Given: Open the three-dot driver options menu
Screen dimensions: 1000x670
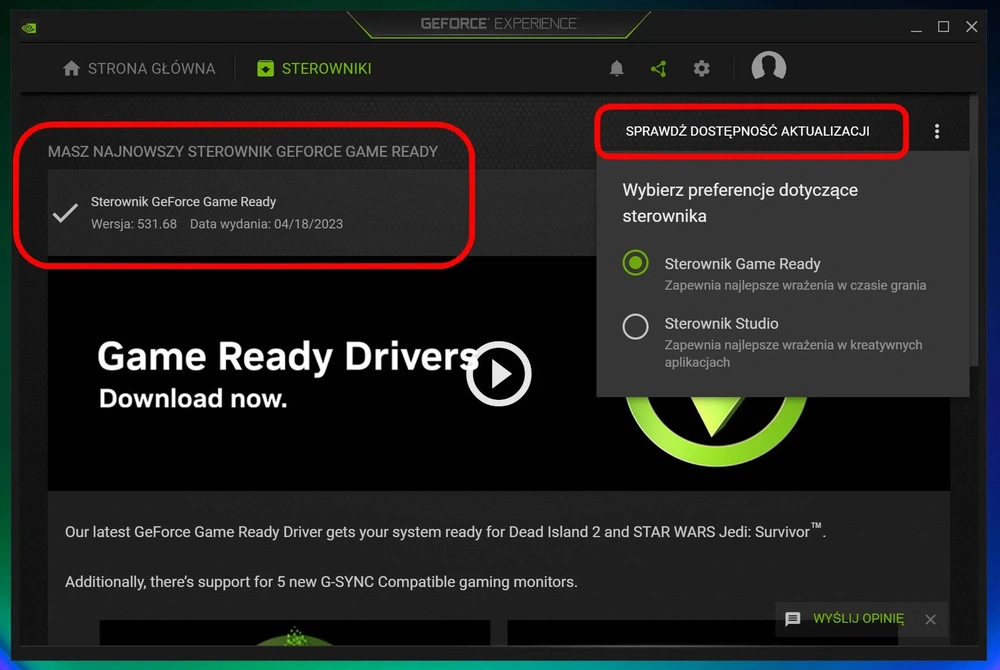Looking at the screenshot, I should click(x=937, y=131).
